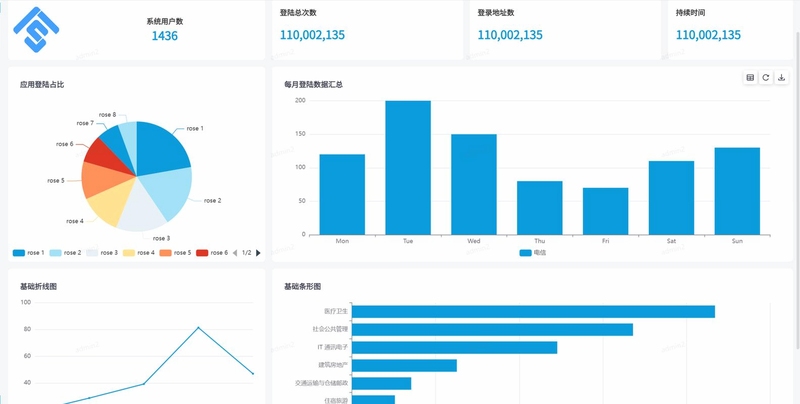
Task: Toggle rose 4 in the pie legend
Action: pos(139,252)
